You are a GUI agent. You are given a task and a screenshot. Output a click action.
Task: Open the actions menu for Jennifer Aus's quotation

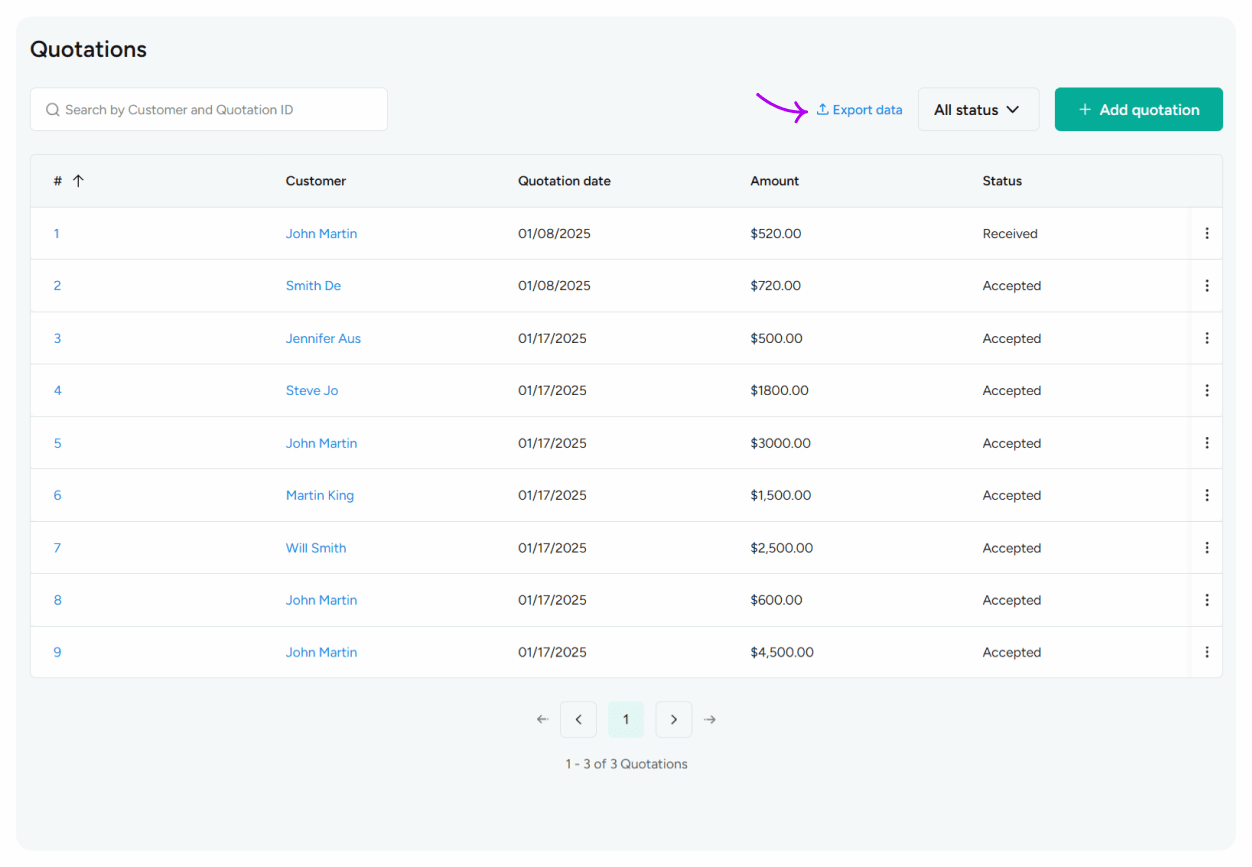[x=1207, y=338]
